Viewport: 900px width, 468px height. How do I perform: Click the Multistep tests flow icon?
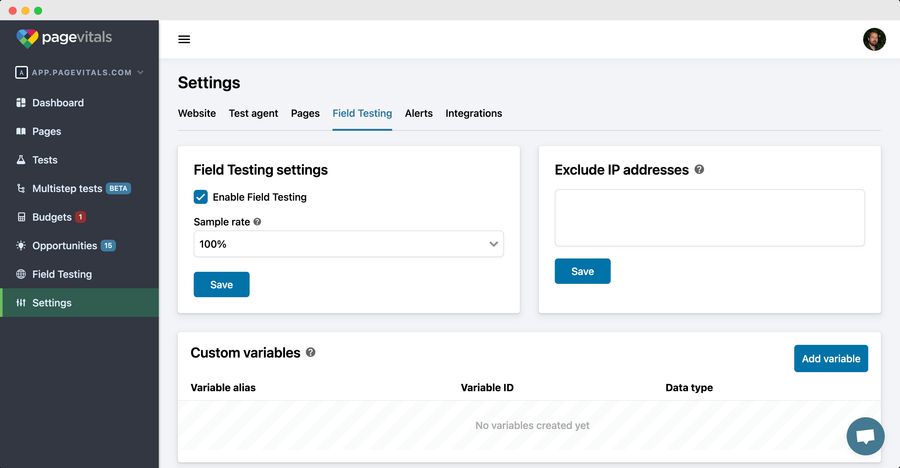point(21,188)
